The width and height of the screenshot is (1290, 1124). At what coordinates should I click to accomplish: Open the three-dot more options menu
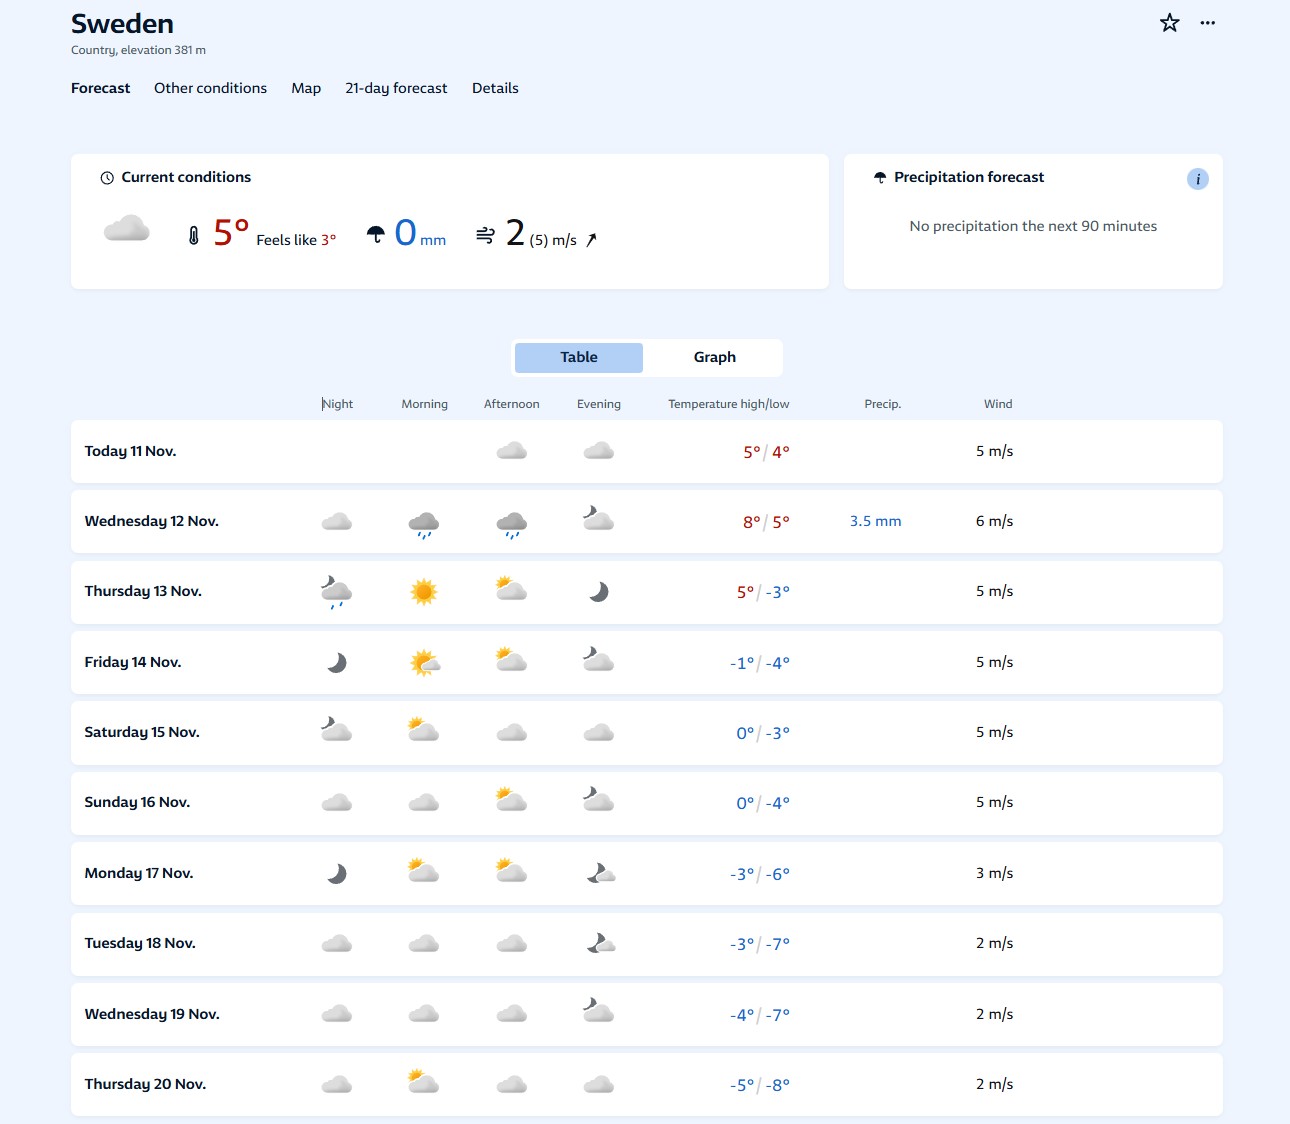(1208, 23)
